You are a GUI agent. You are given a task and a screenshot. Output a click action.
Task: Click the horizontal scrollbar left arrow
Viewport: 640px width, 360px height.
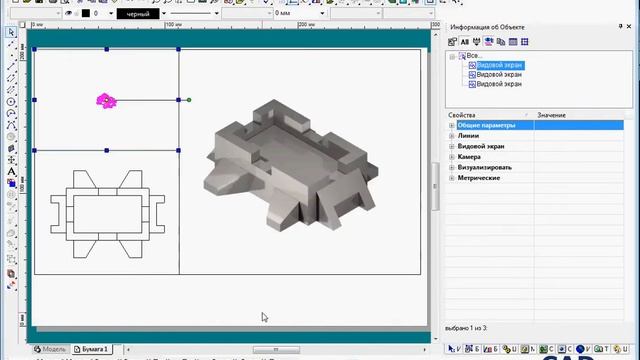tap(128, 350)
